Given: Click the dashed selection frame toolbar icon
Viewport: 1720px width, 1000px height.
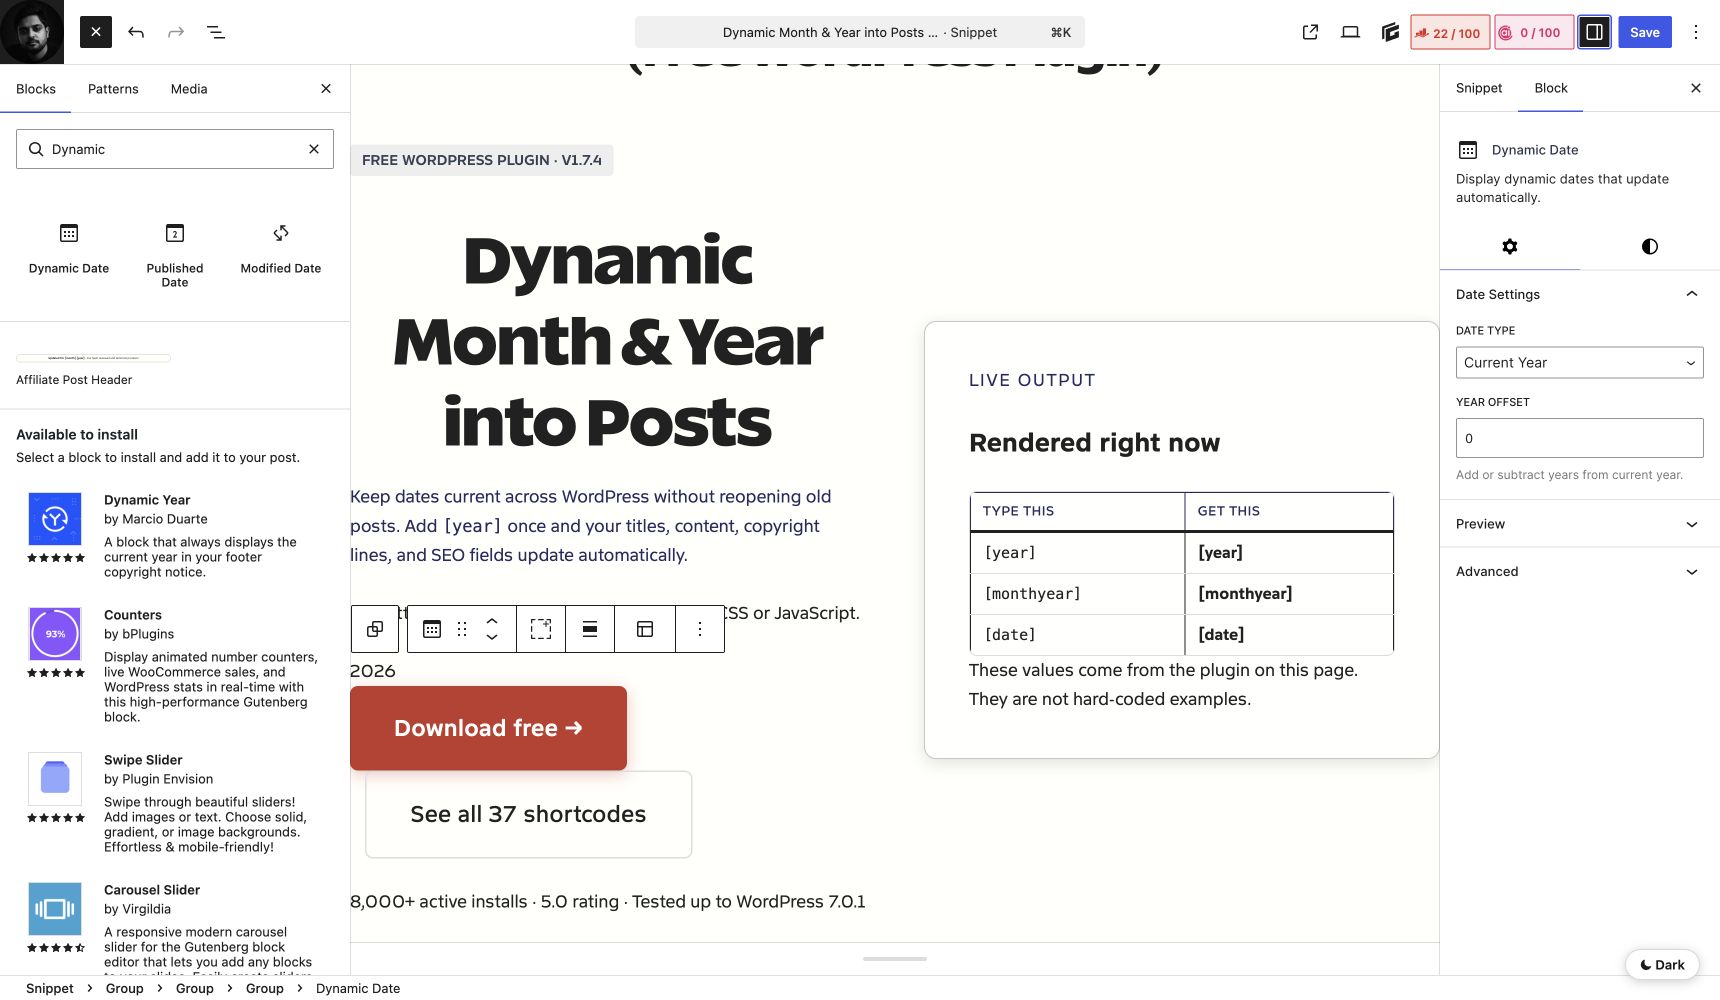Looking at the screenshot, I should [x=541, y=629].
